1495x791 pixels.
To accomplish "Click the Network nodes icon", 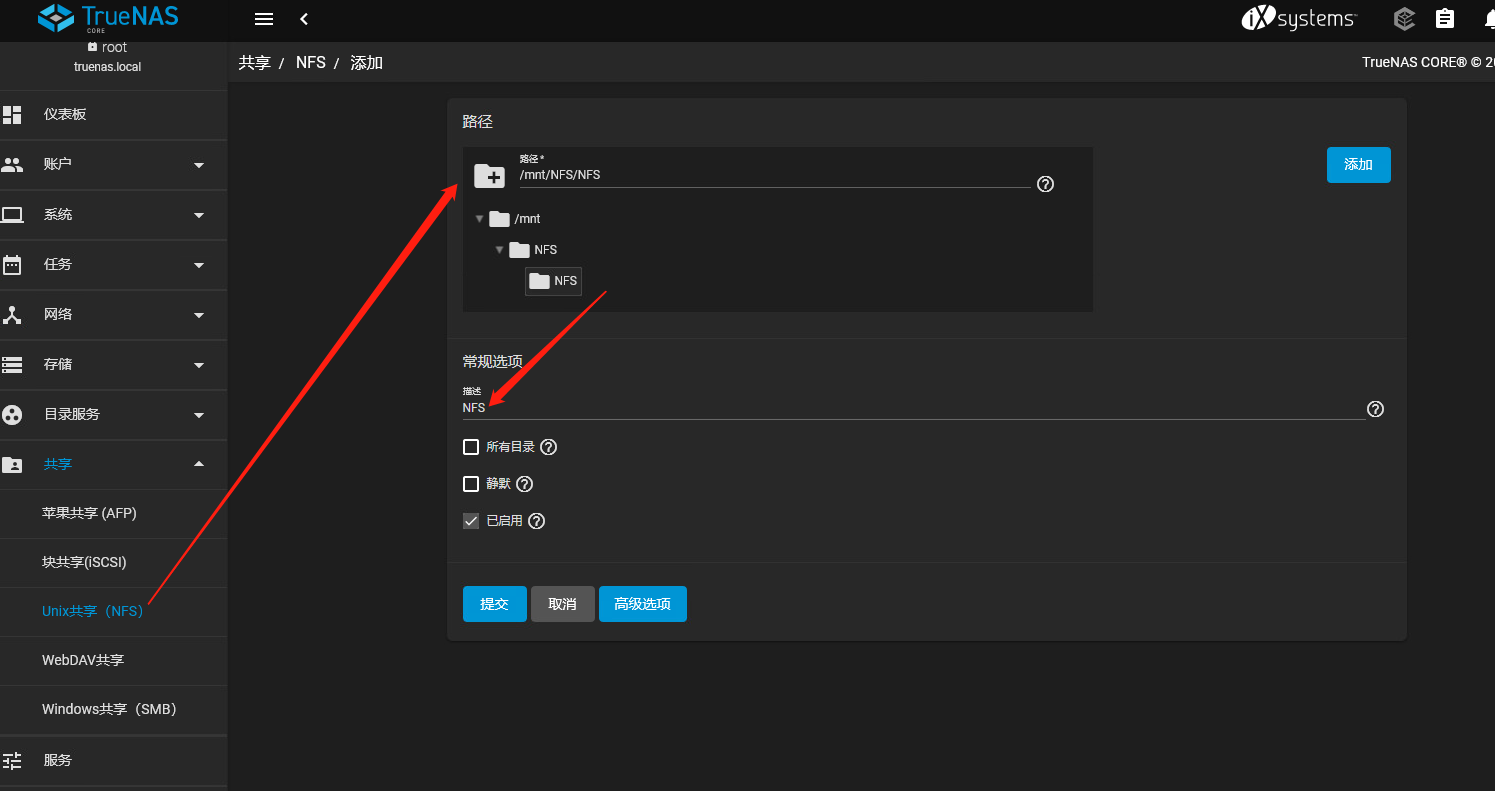I will [x=12, y=314].
